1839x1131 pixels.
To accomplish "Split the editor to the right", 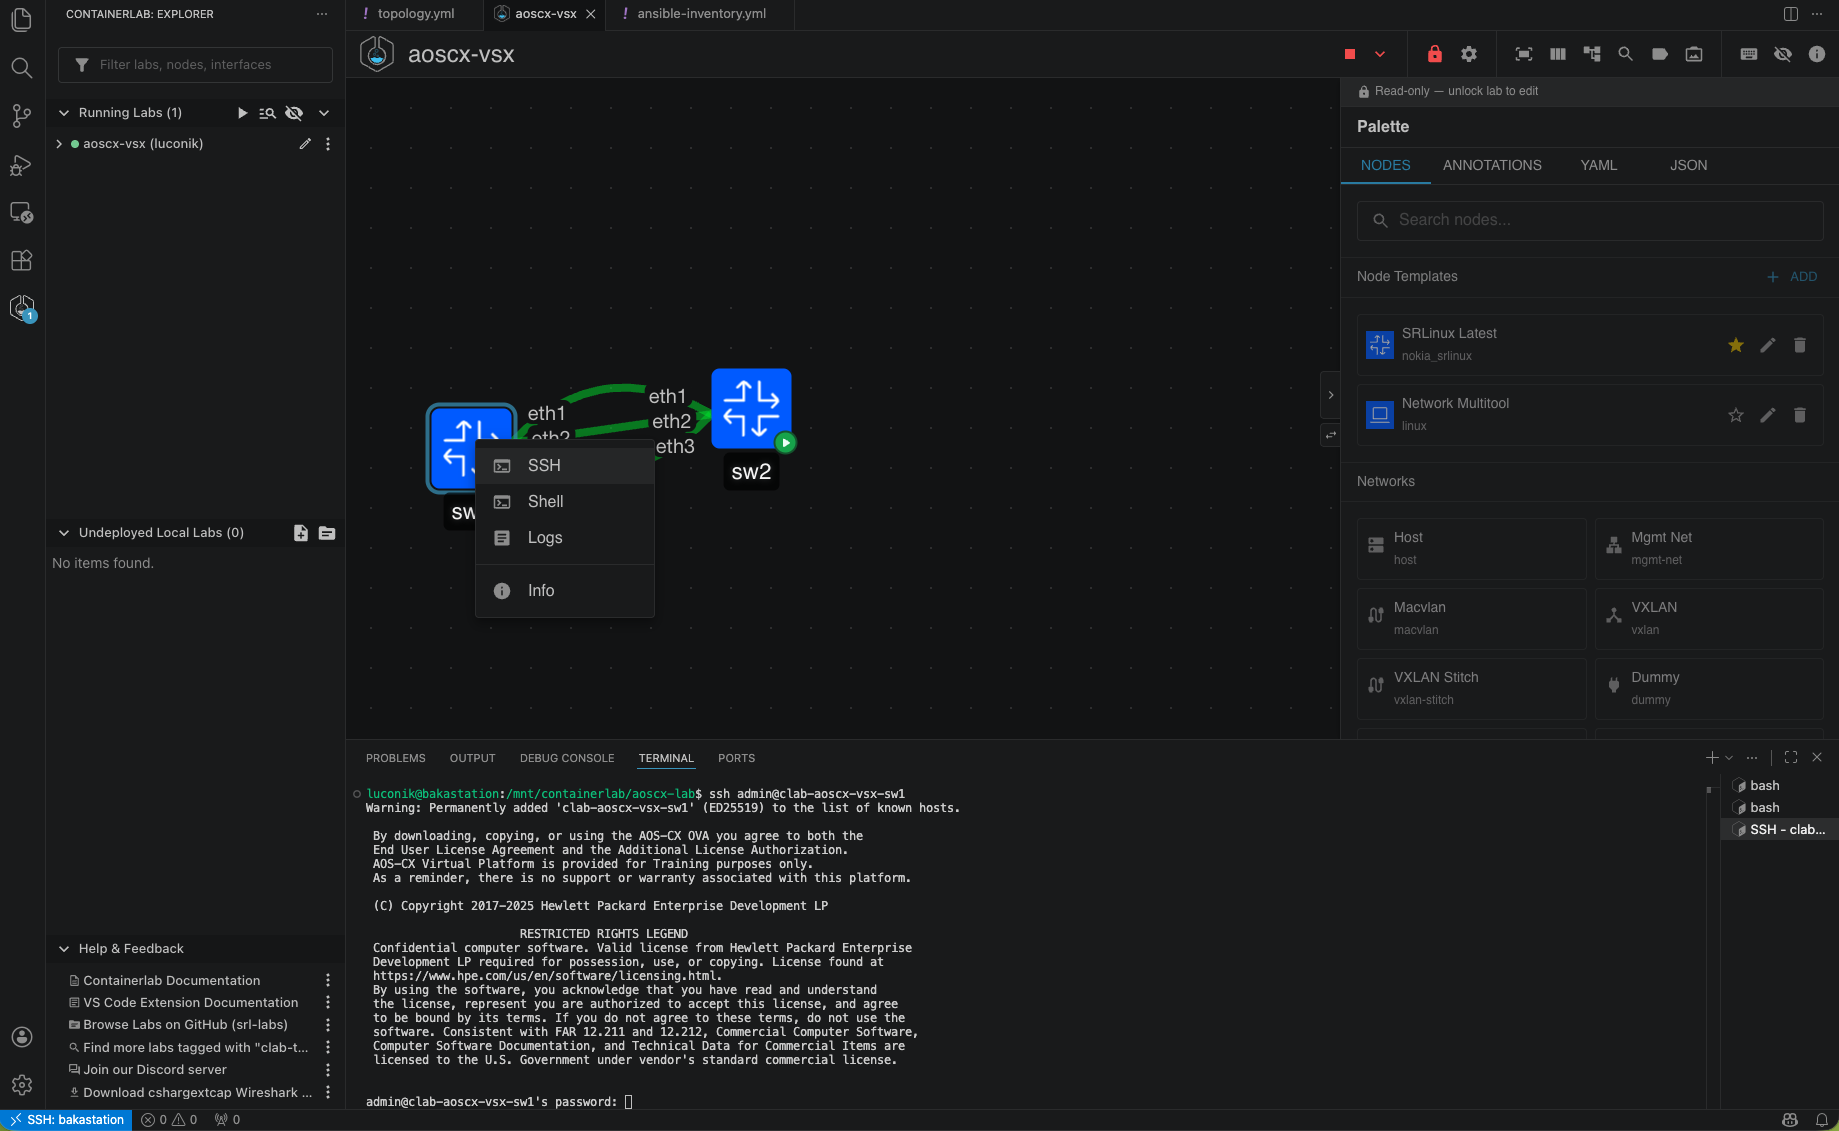I will coord(1791,14).
